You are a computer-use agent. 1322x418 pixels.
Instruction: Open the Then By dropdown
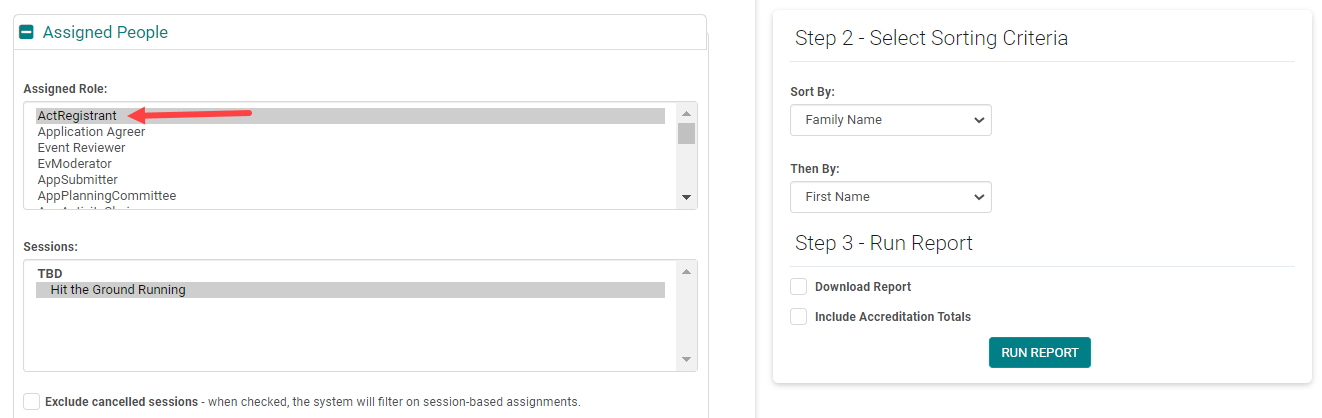pos(890,197)
